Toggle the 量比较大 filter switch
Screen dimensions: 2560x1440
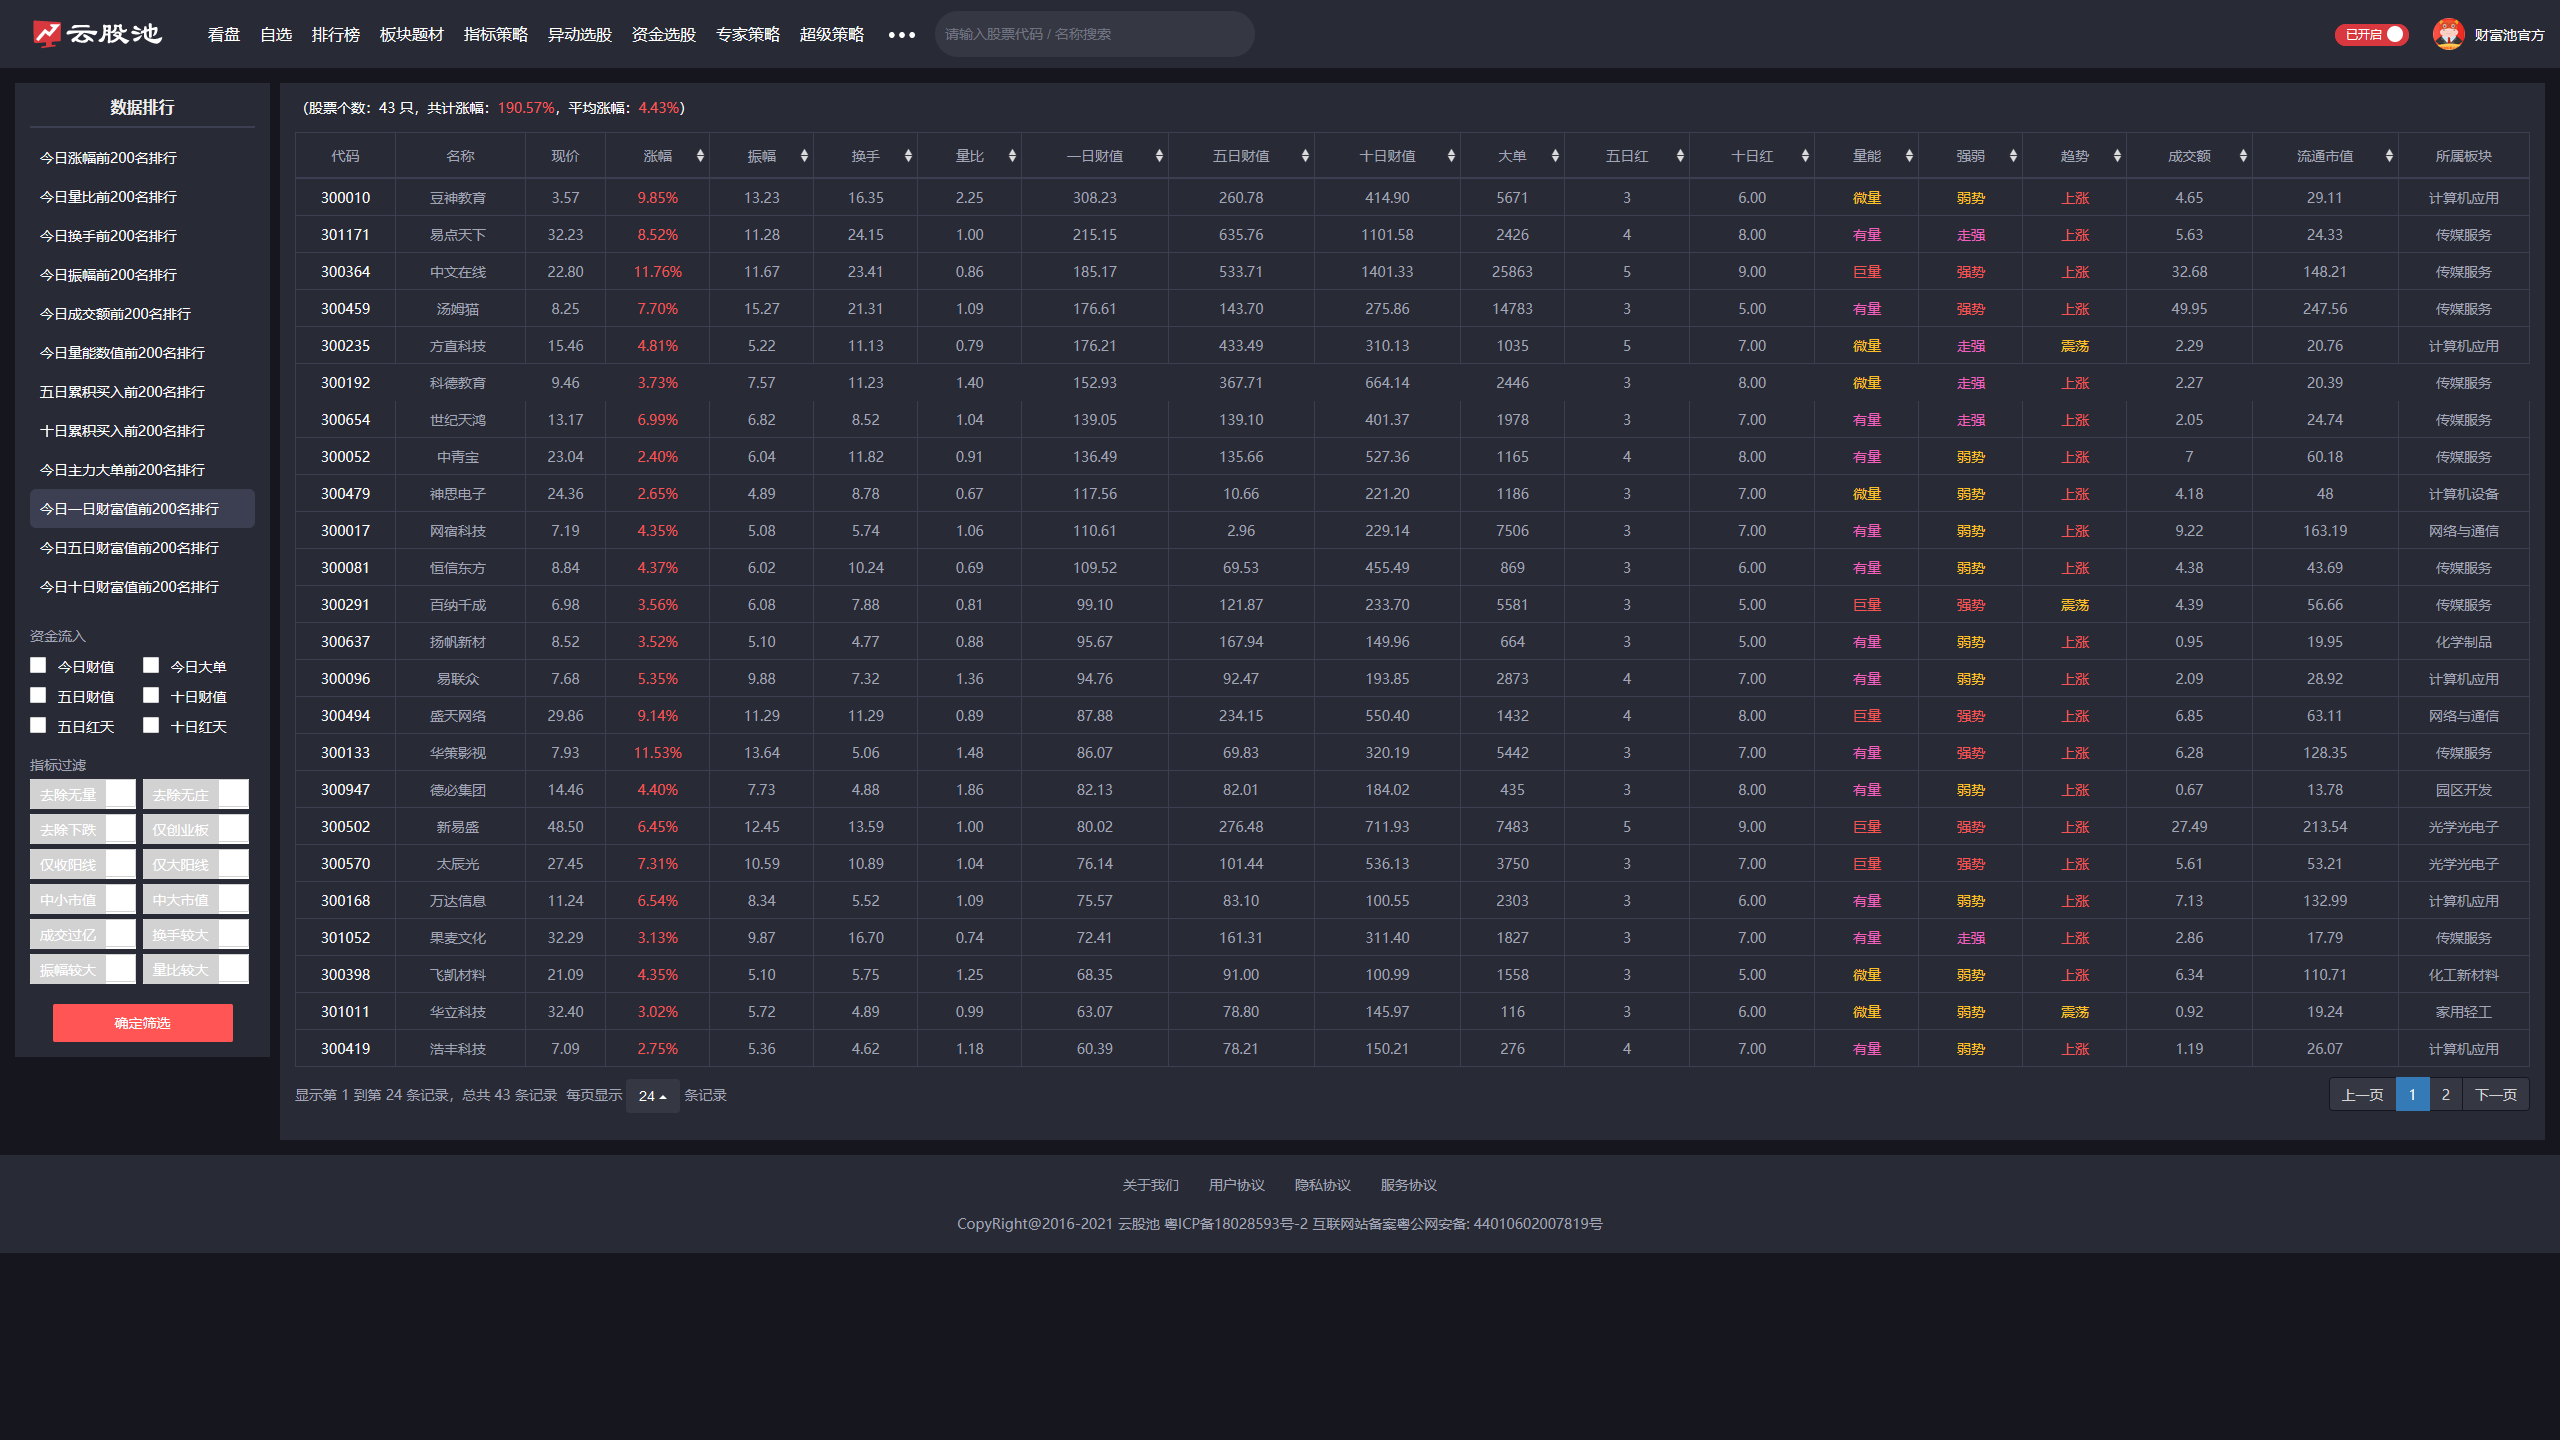coord(195,969)
